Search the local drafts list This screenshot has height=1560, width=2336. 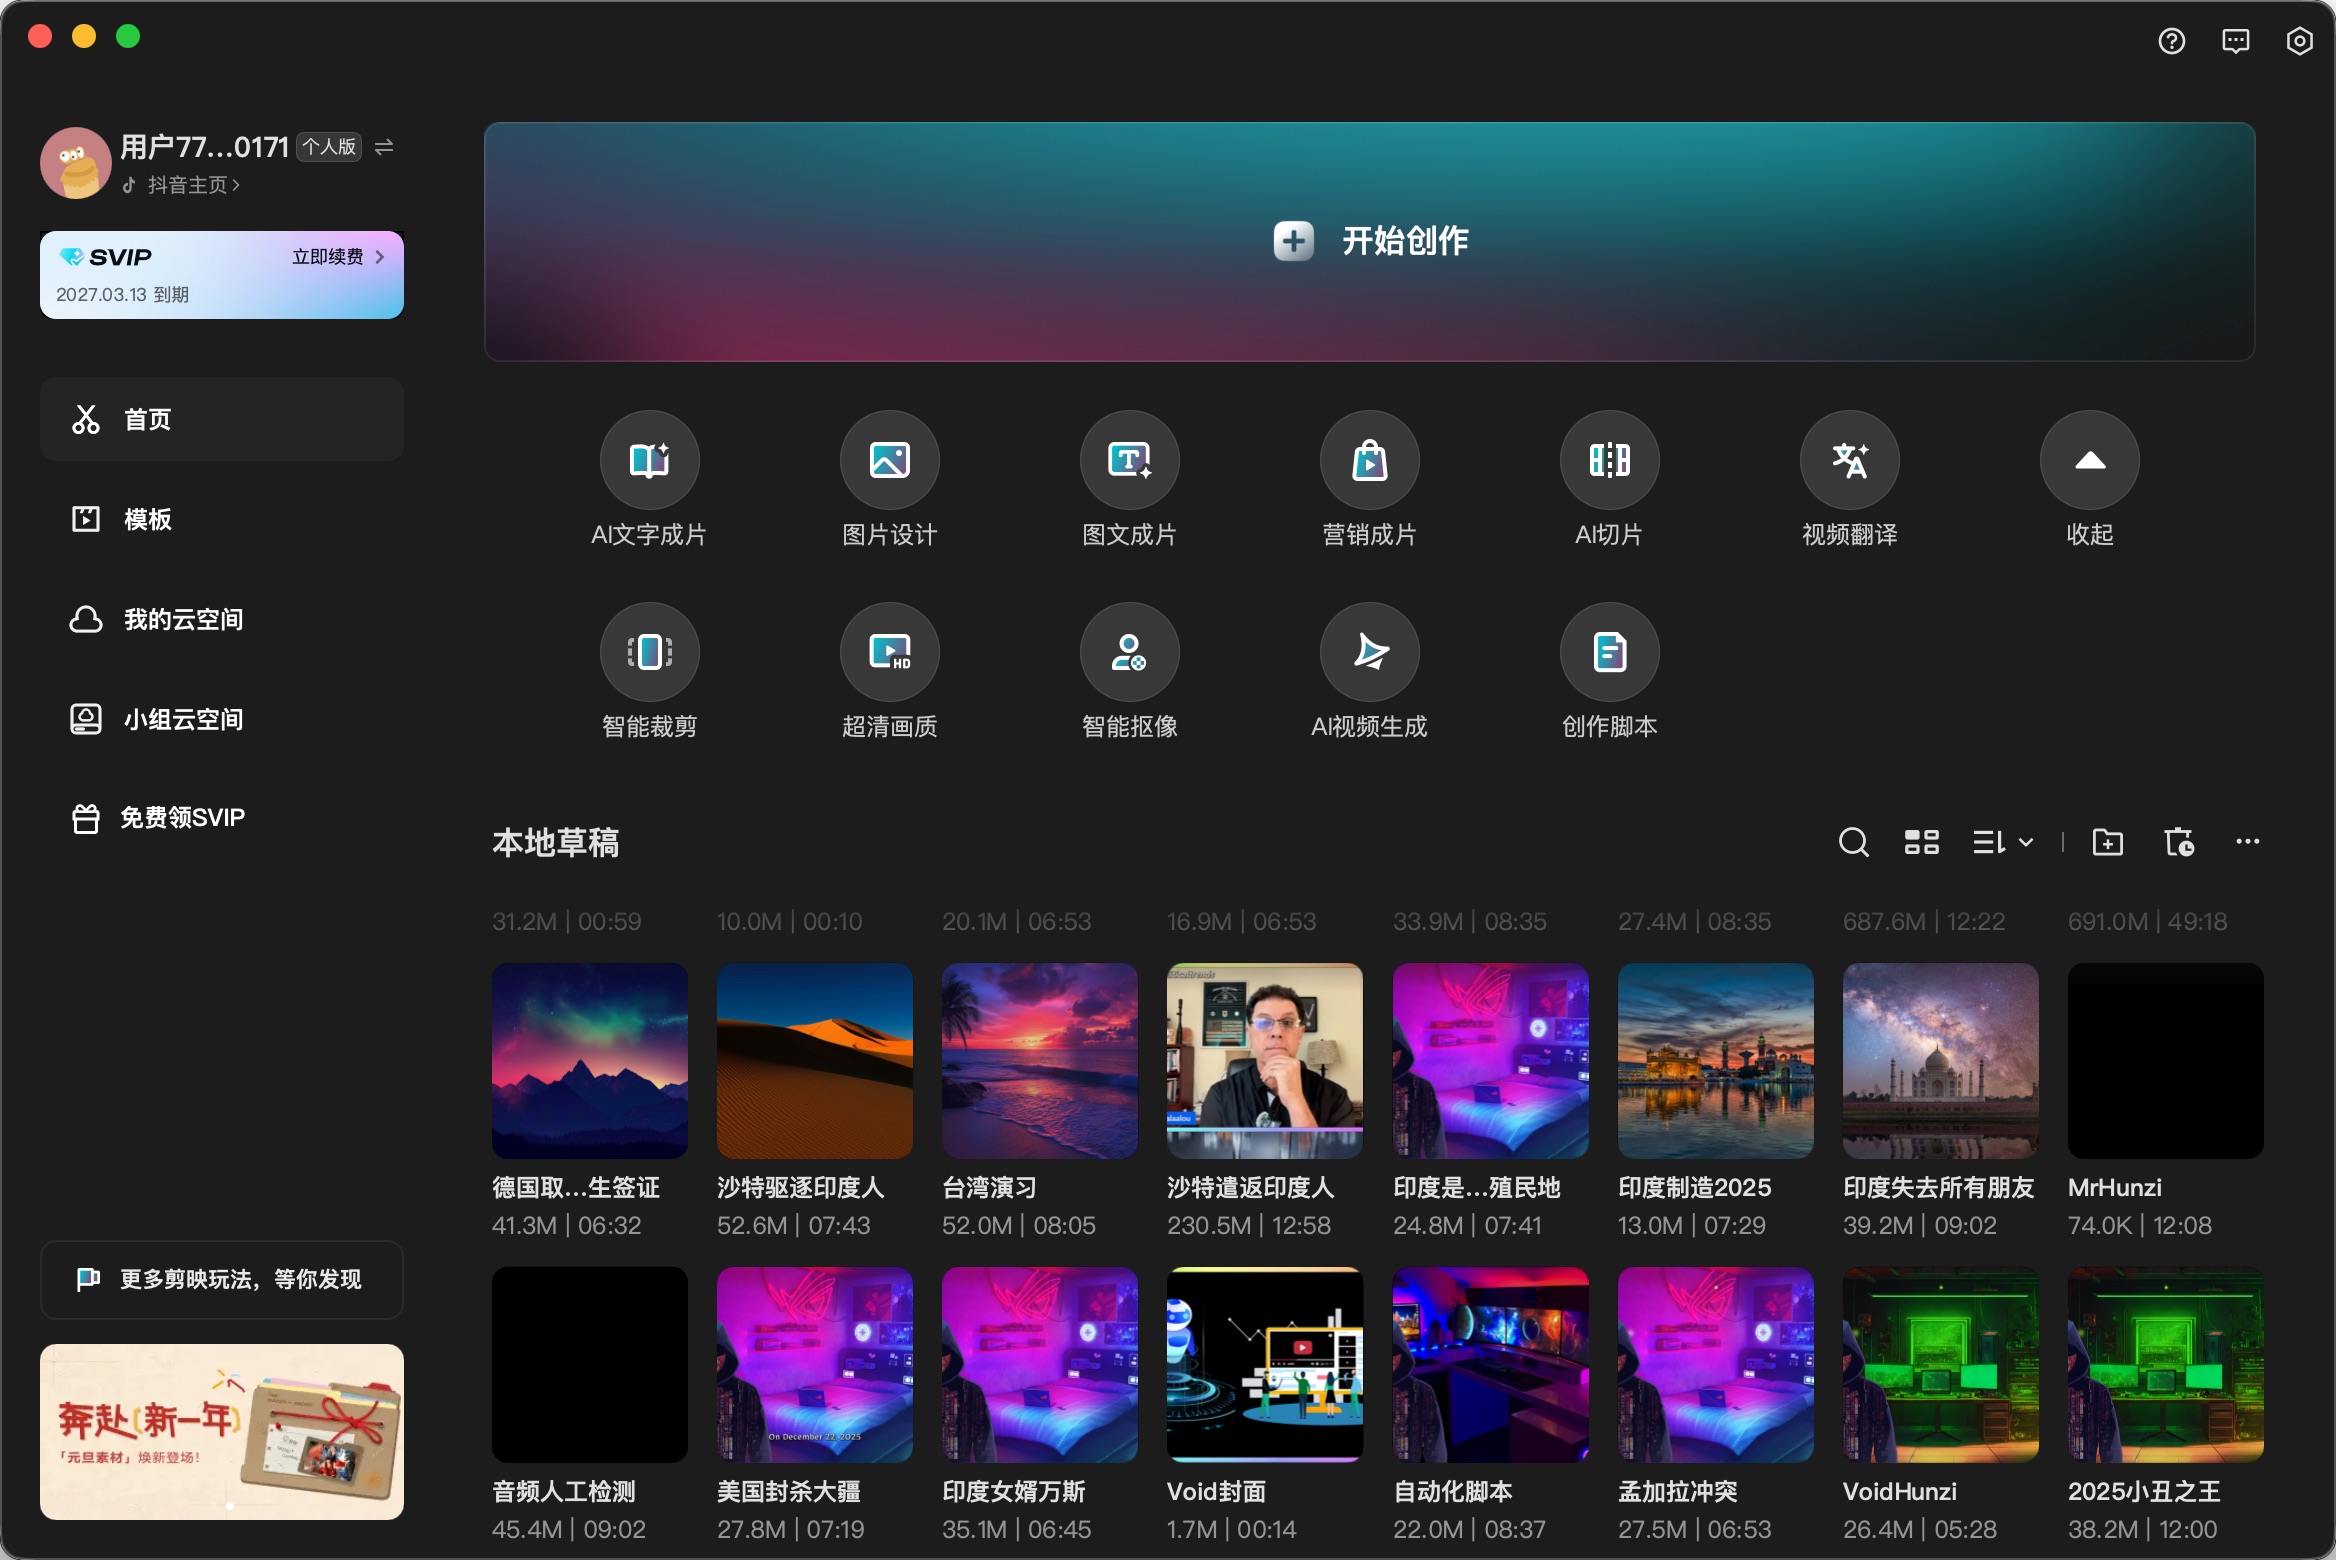point(1853,842)
